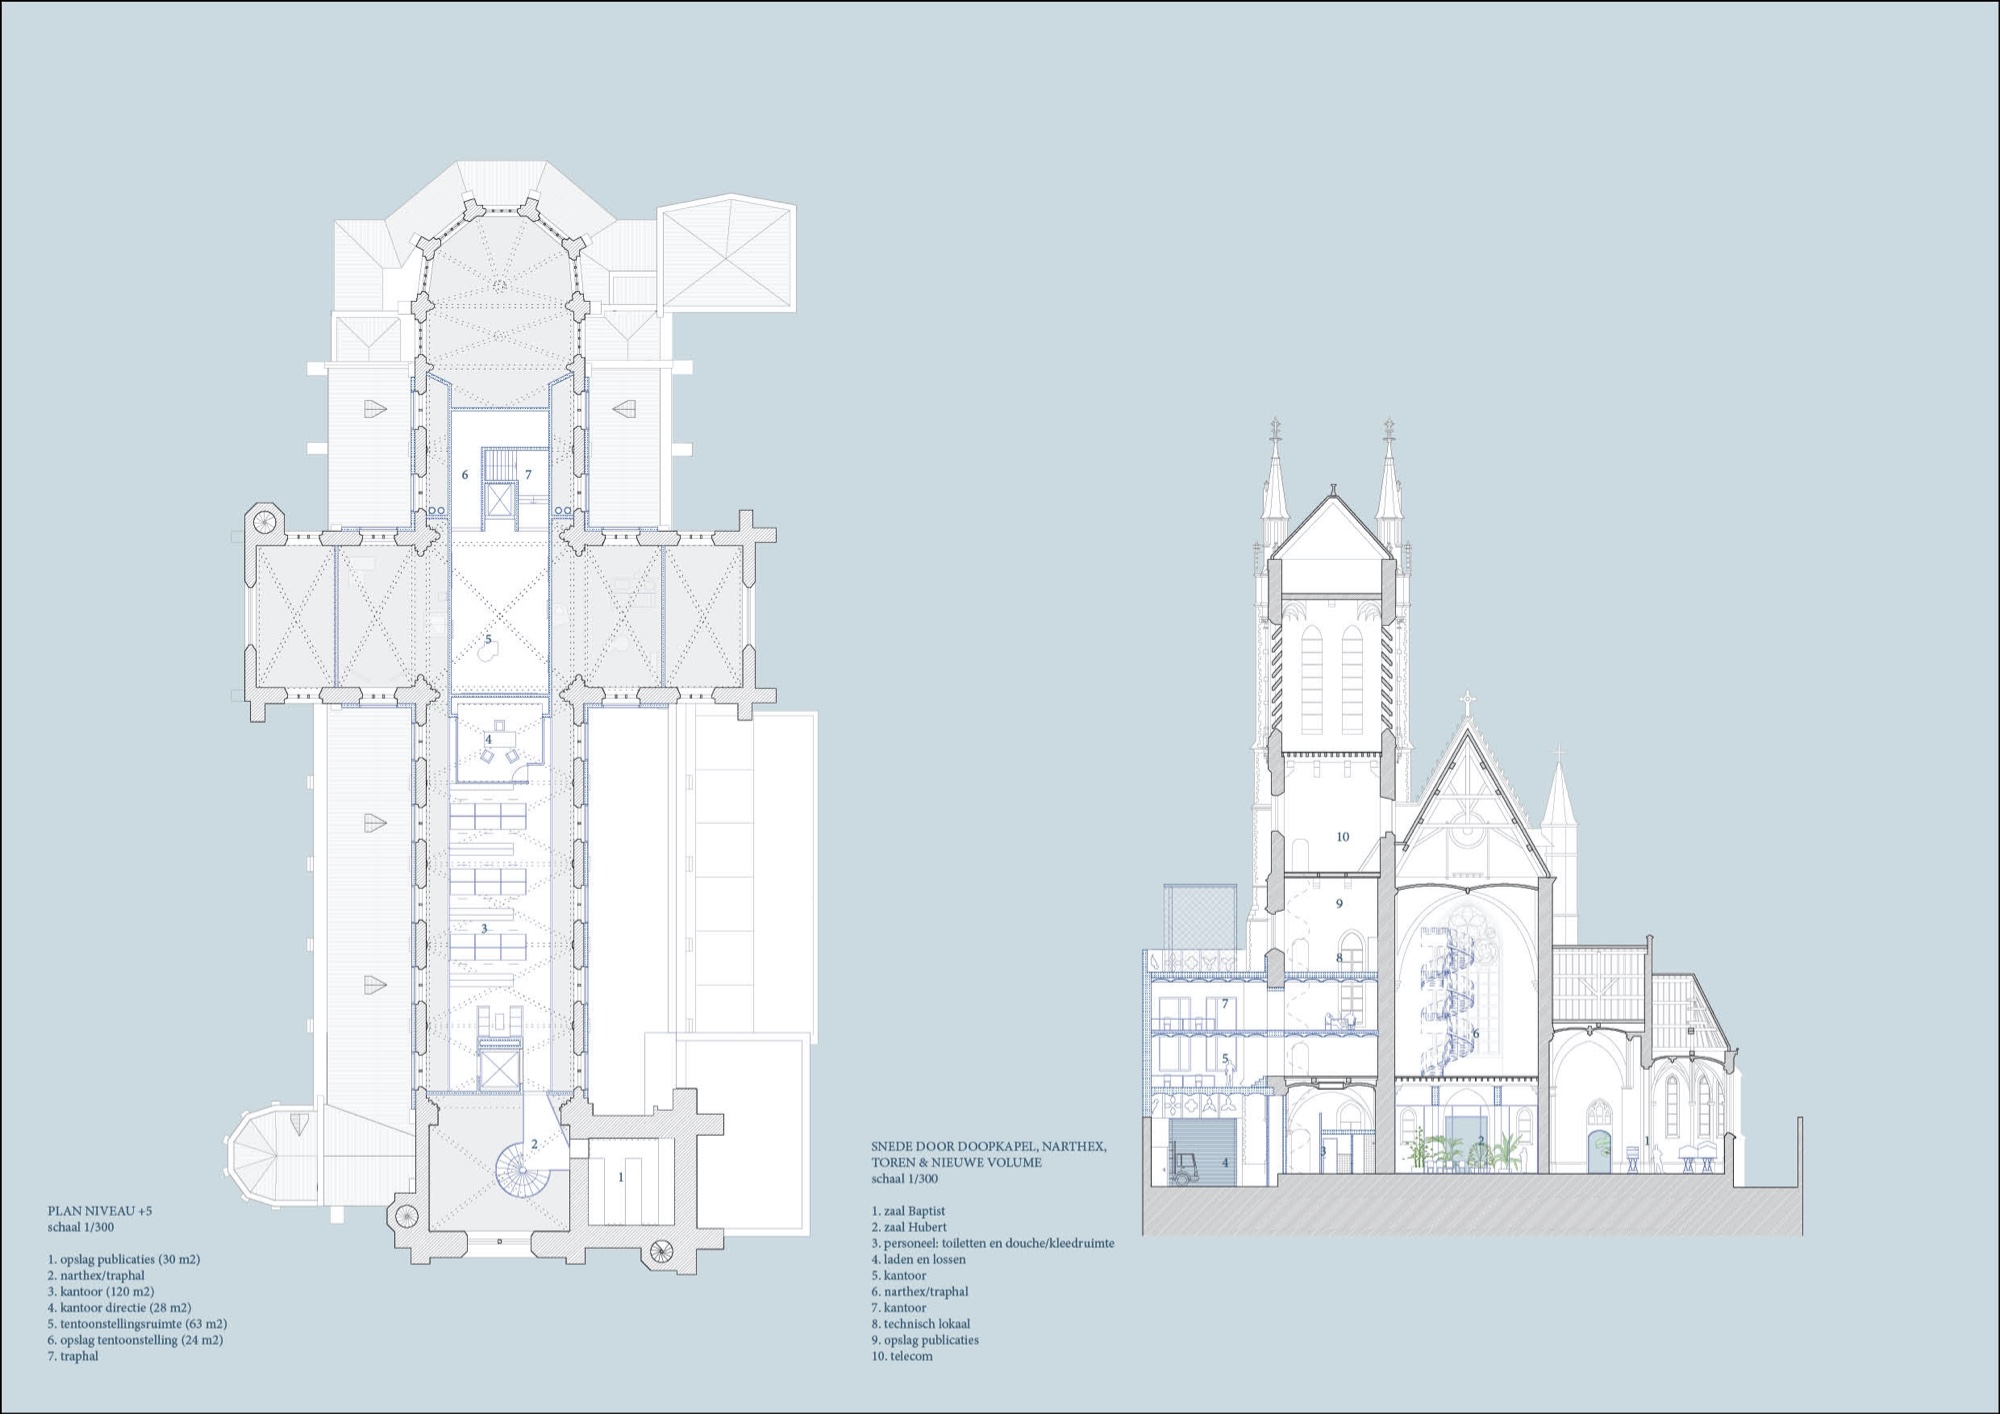Image resolution: width=2000 pixels, height=1414 pixels.
Task: Select room number 4 in plan directie office
Action: tap(488, 740)
